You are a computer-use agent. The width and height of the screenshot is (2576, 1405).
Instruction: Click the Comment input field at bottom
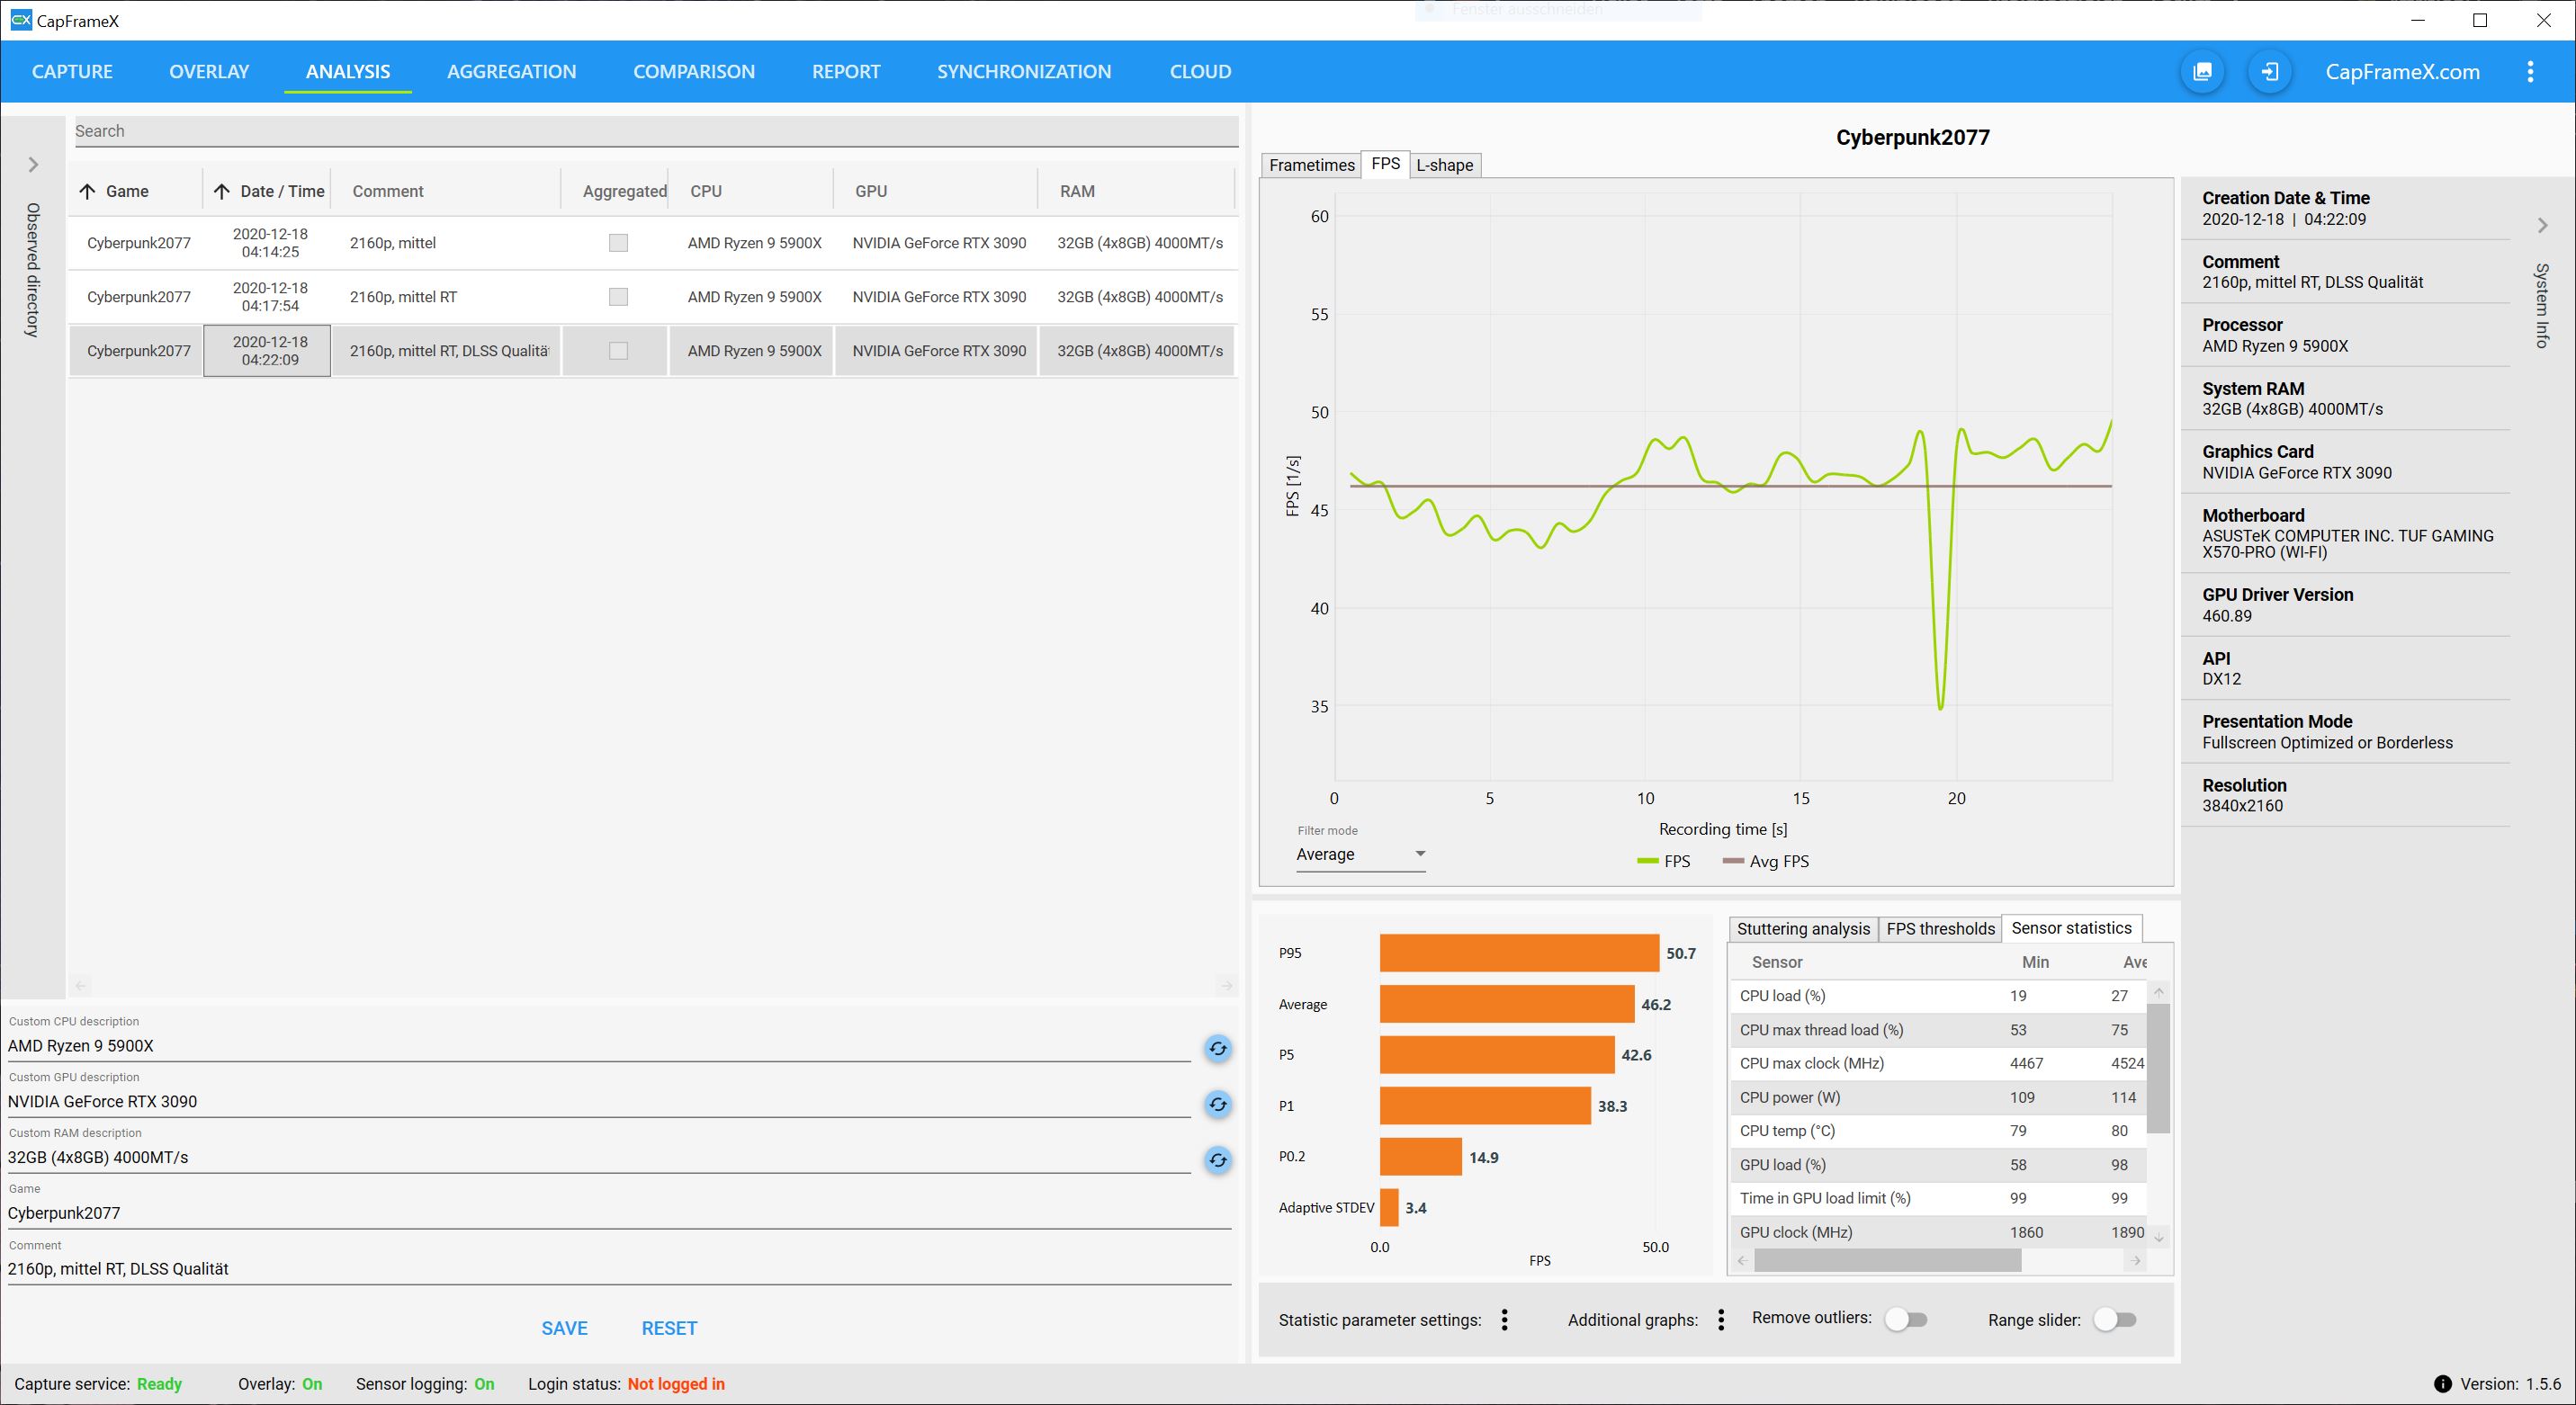click(x=618, y=1270)
